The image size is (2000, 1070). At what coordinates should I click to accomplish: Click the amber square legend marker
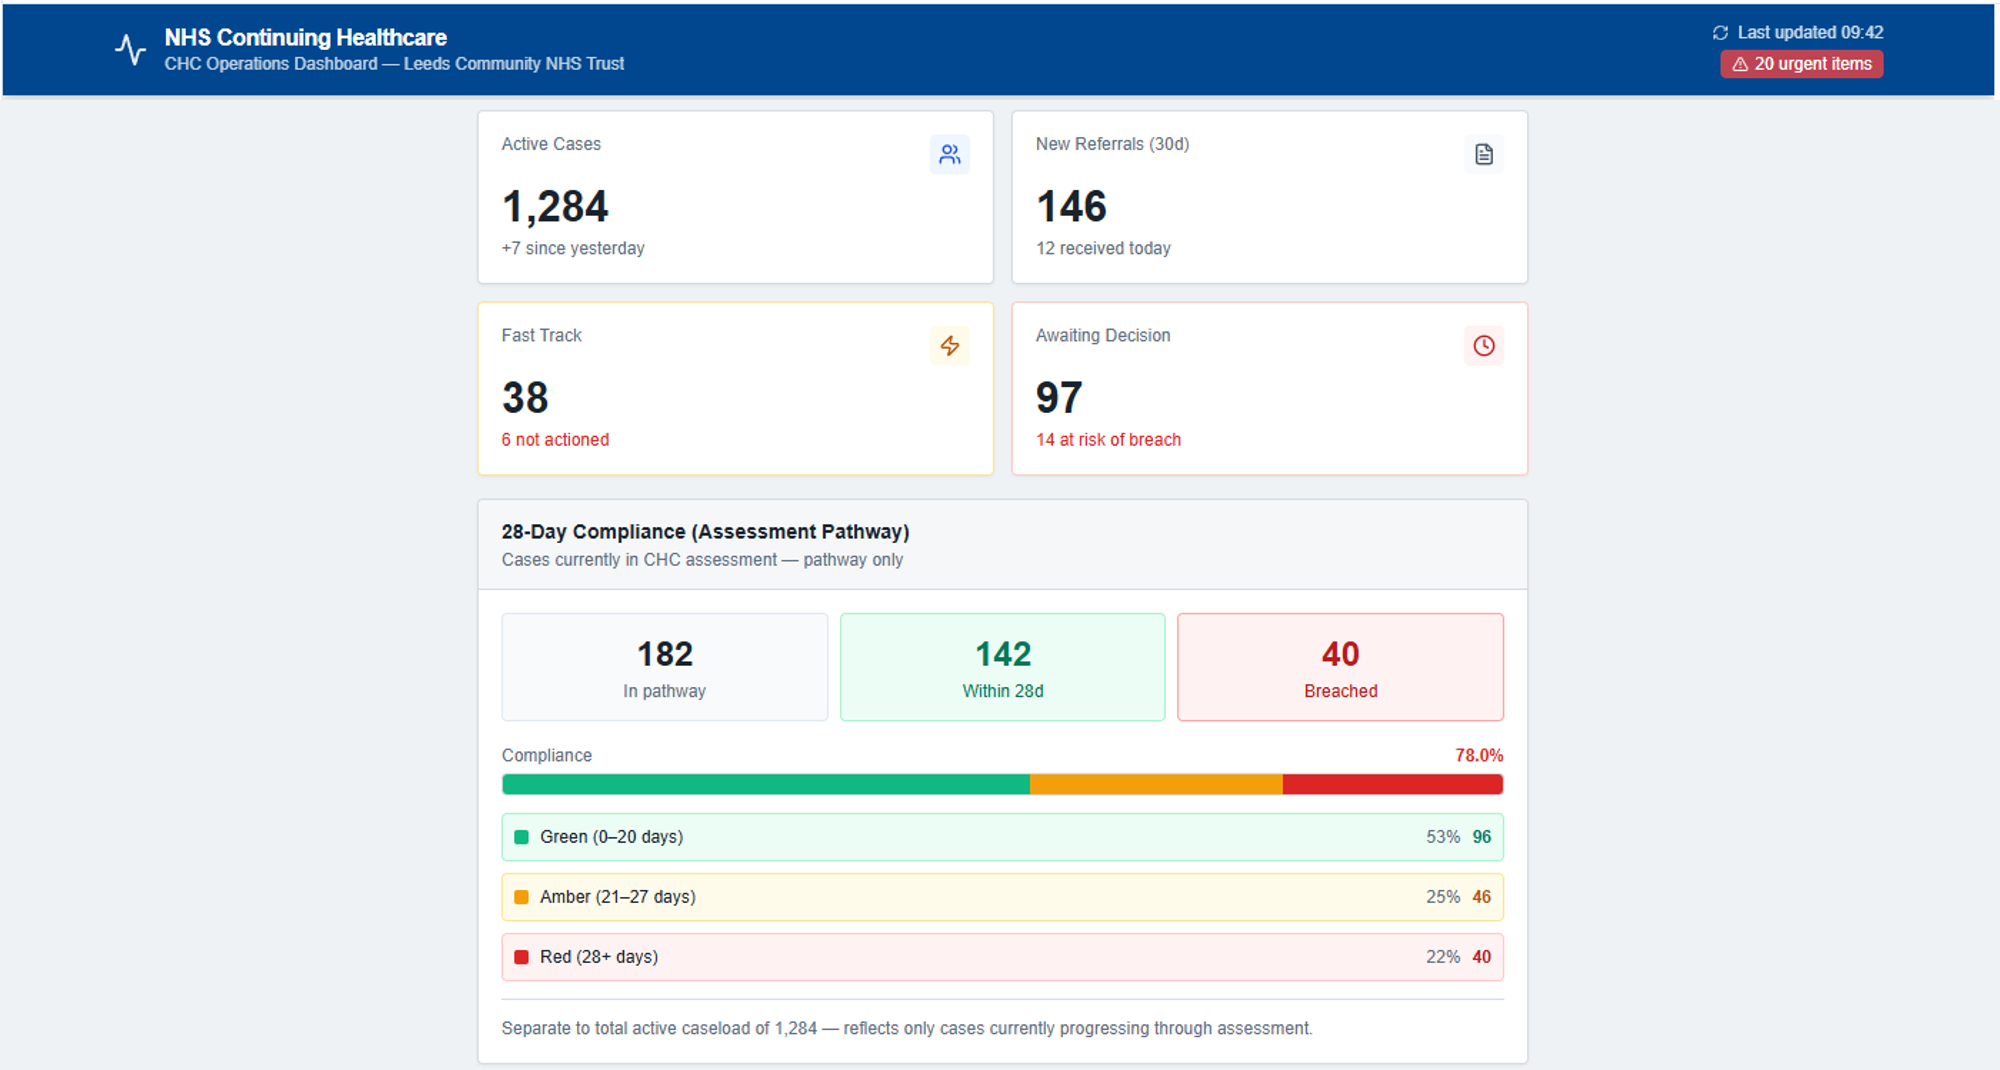click(521, 897)
